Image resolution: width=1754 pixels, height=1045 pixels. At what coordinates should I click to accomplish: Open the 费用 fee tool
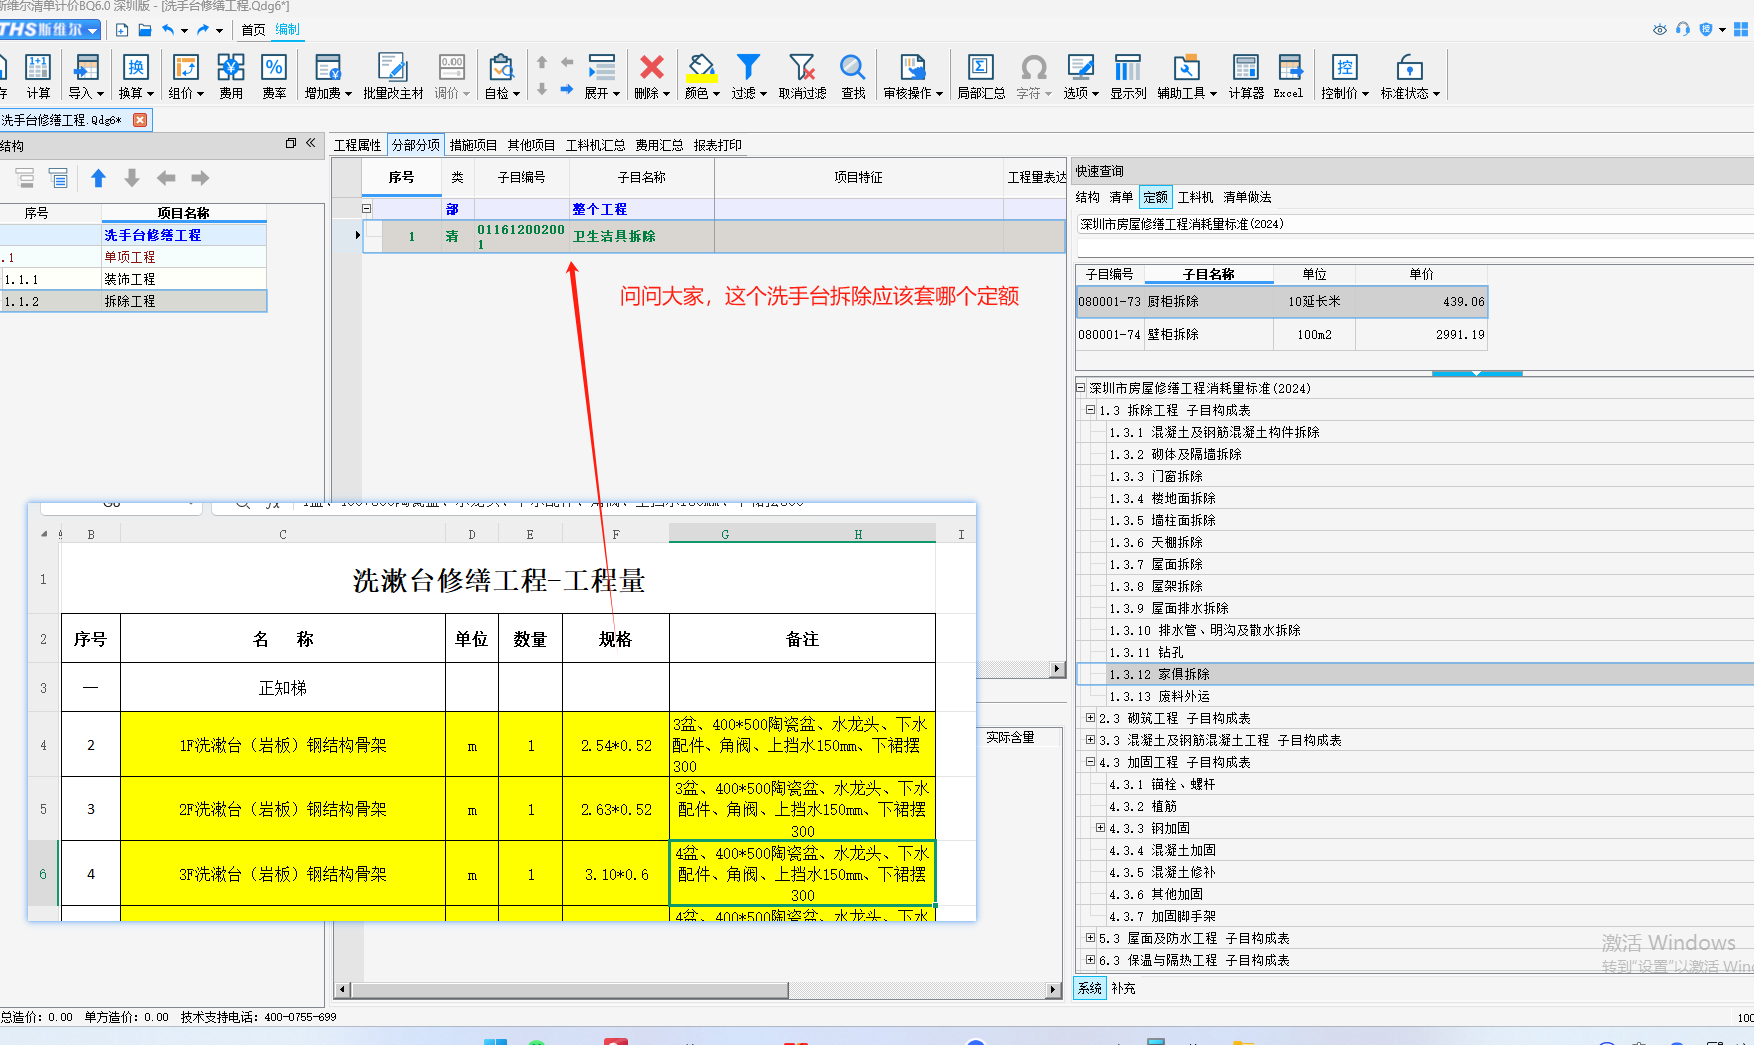231,76
